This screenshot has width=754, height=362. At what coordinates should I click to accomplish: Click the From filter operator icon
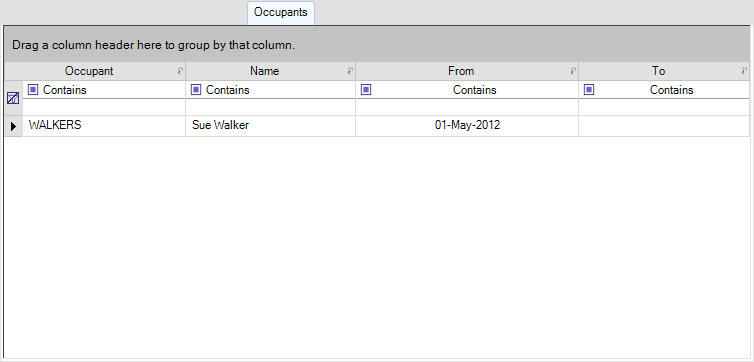tap(366, 89)
